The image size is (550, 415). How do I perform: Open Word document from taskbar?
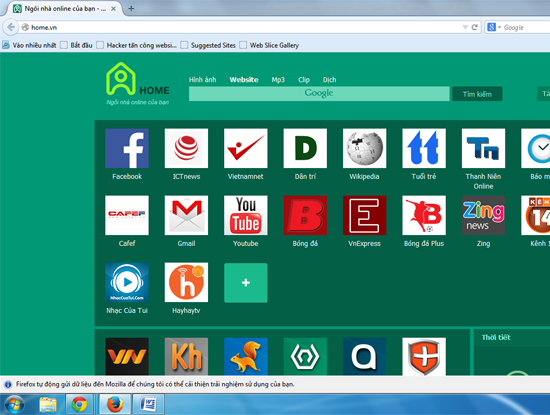(x=149, y=404)
